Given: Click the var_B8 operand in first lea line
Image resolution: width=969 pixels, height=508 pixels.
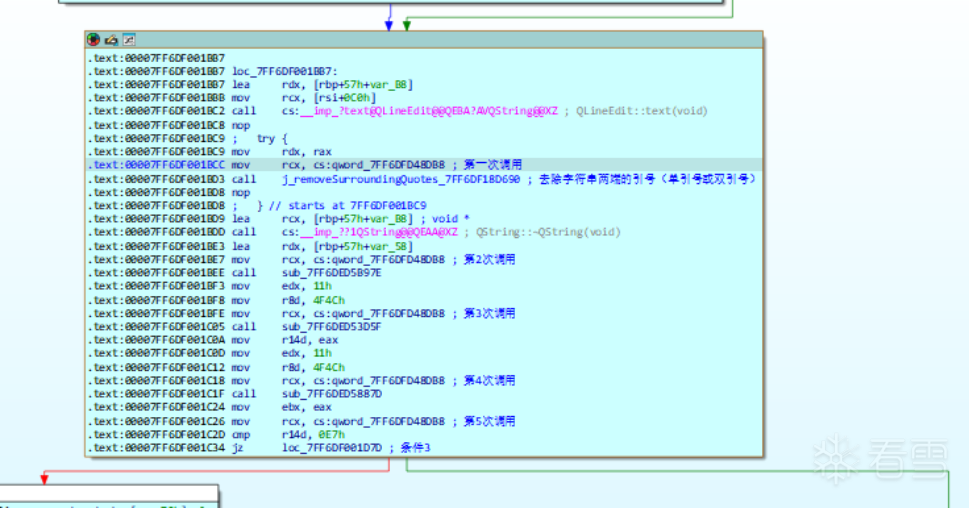Looking at the screenshot, I should [389, 85].
